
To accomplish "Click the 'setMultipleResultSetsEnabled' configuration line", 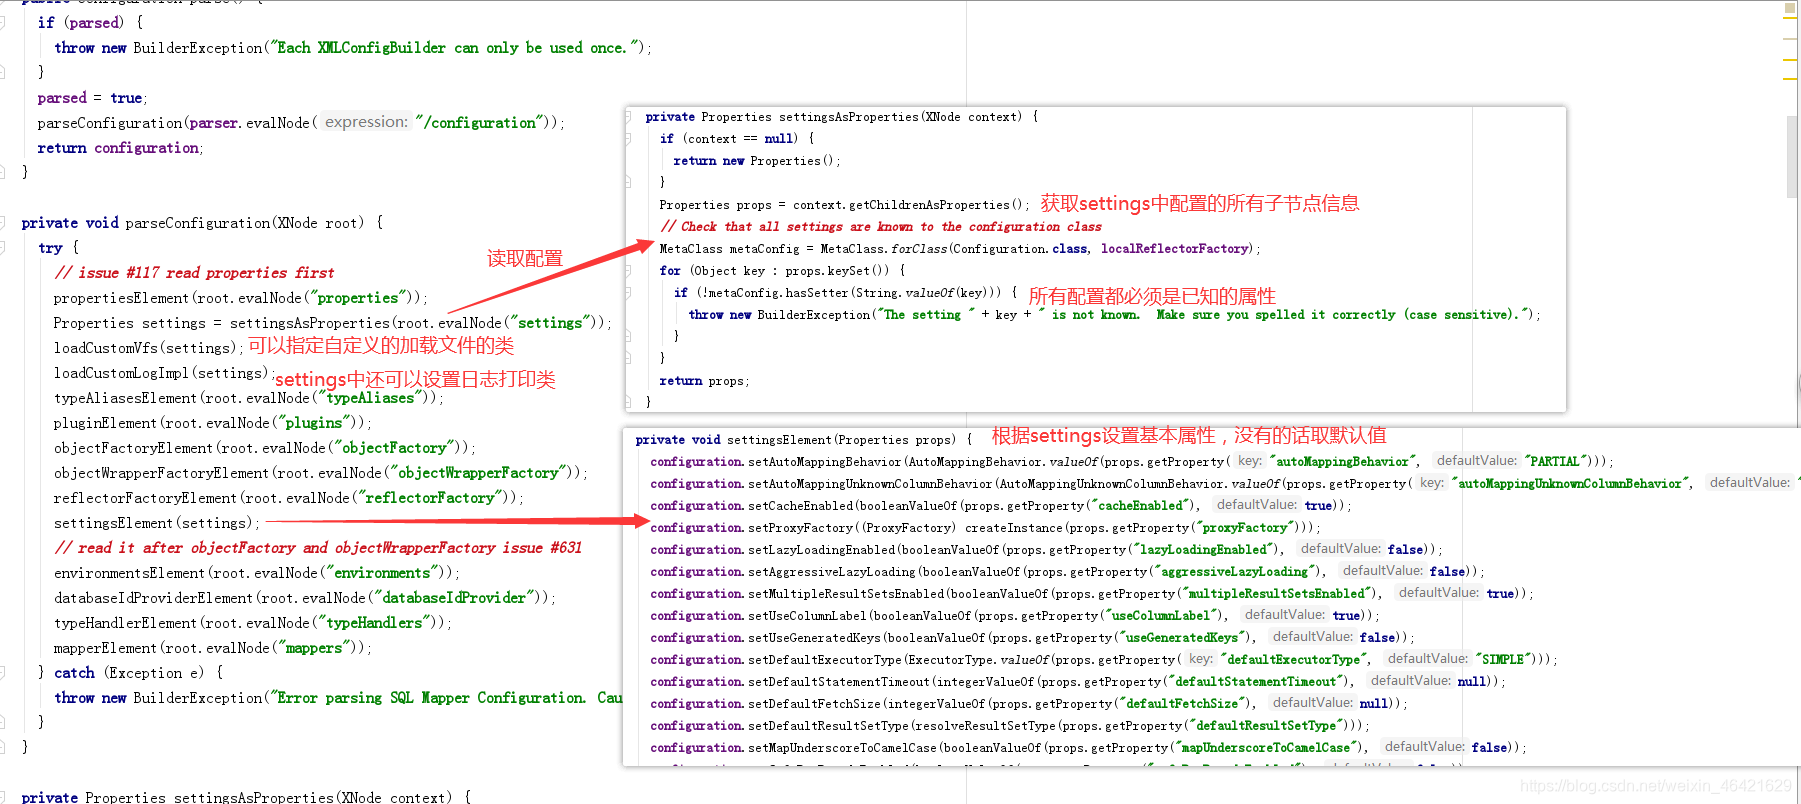I will point(1092,594).
